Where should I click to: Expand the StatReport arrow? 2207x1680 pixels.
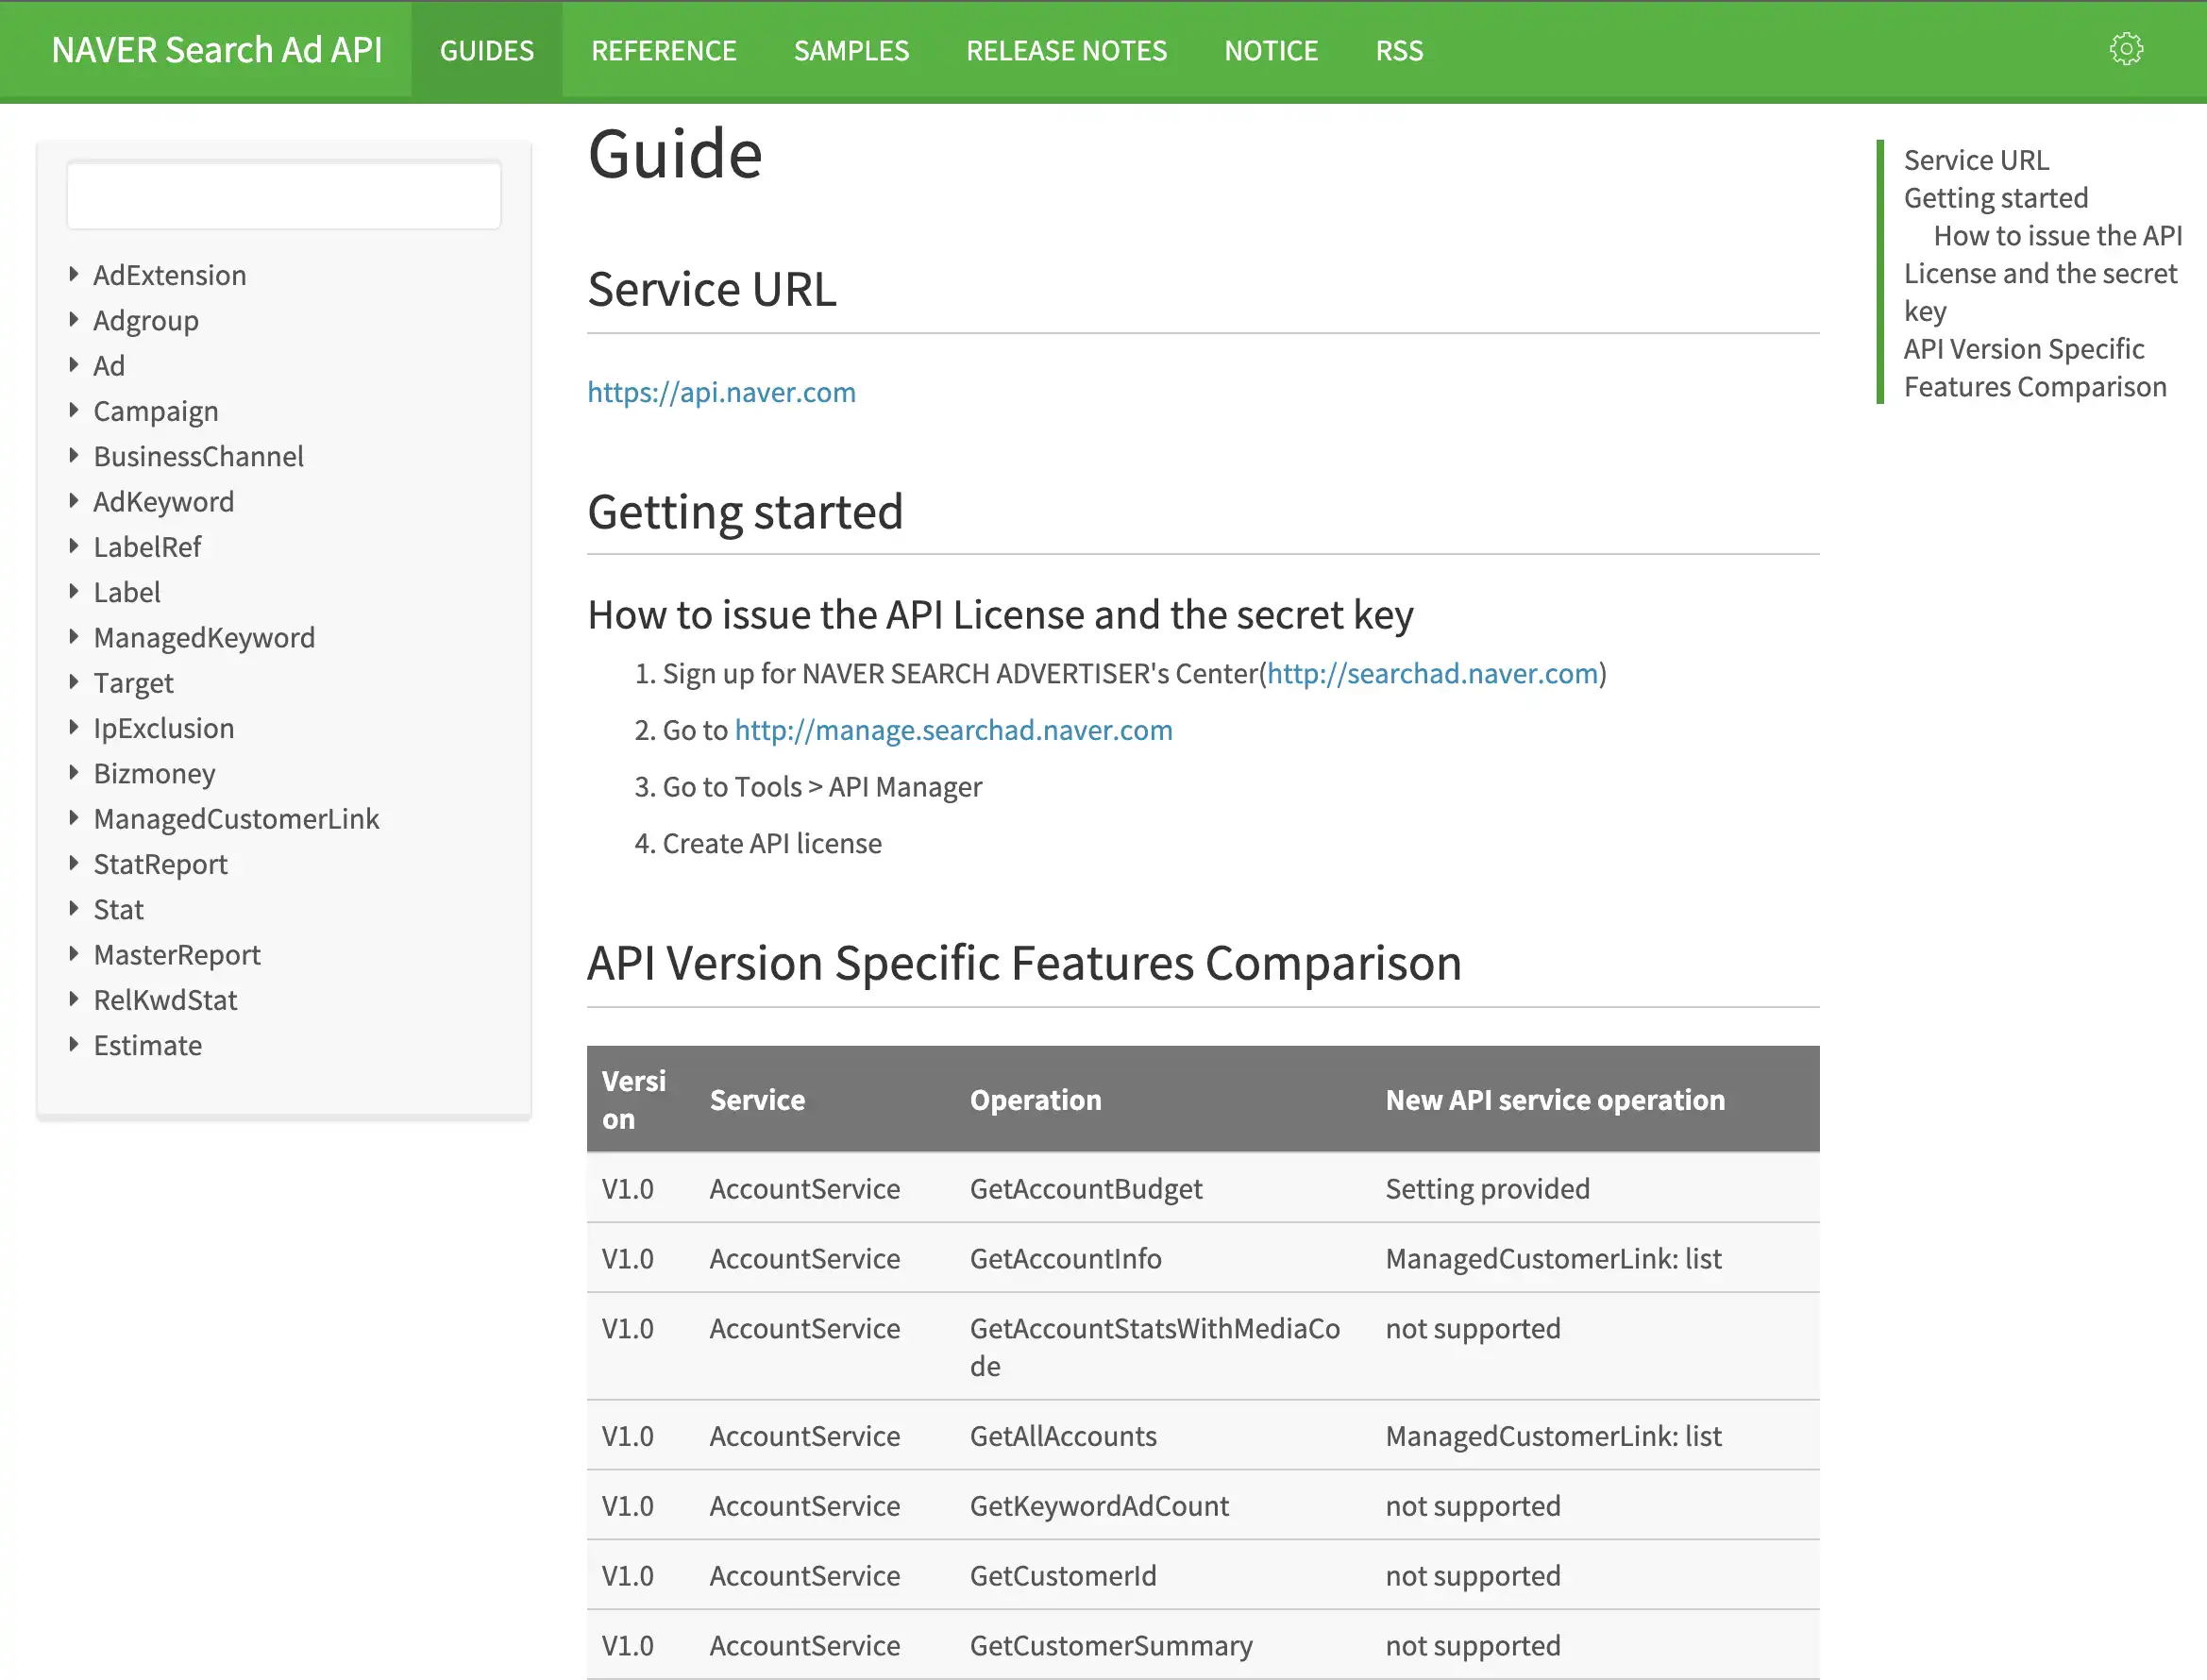coord(74,863)
